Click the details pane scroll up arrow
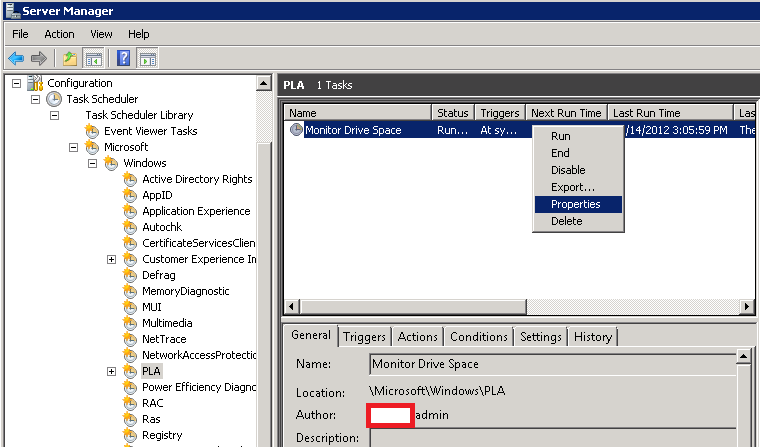The image size is (760, 447). point(744,356)
